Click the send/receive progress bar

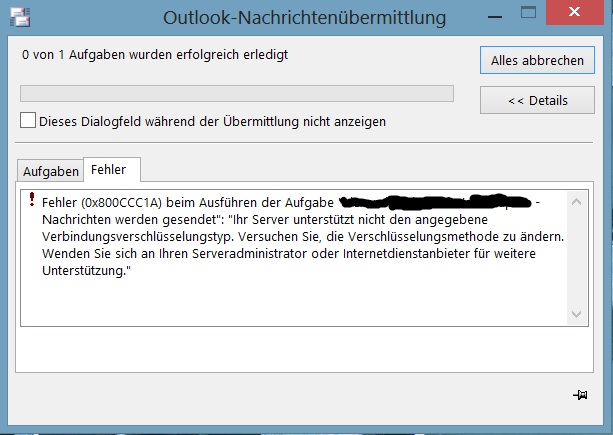pyautogui.click(x=237, y=93)
